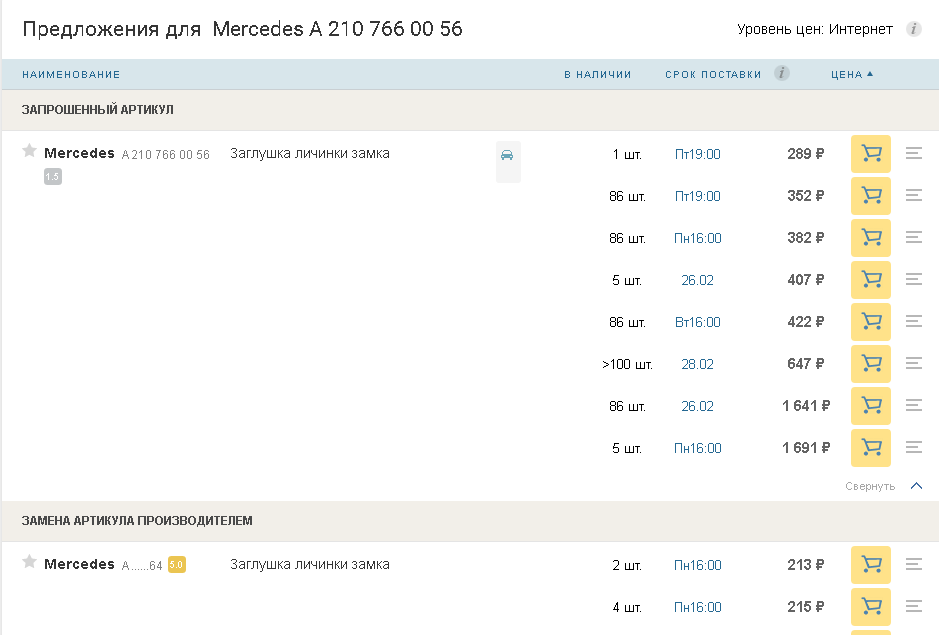939x635 pixels.
Task: Add the 1 691 ₽ offer to cart
Action: pyautogui.click(x=871, y=447)
